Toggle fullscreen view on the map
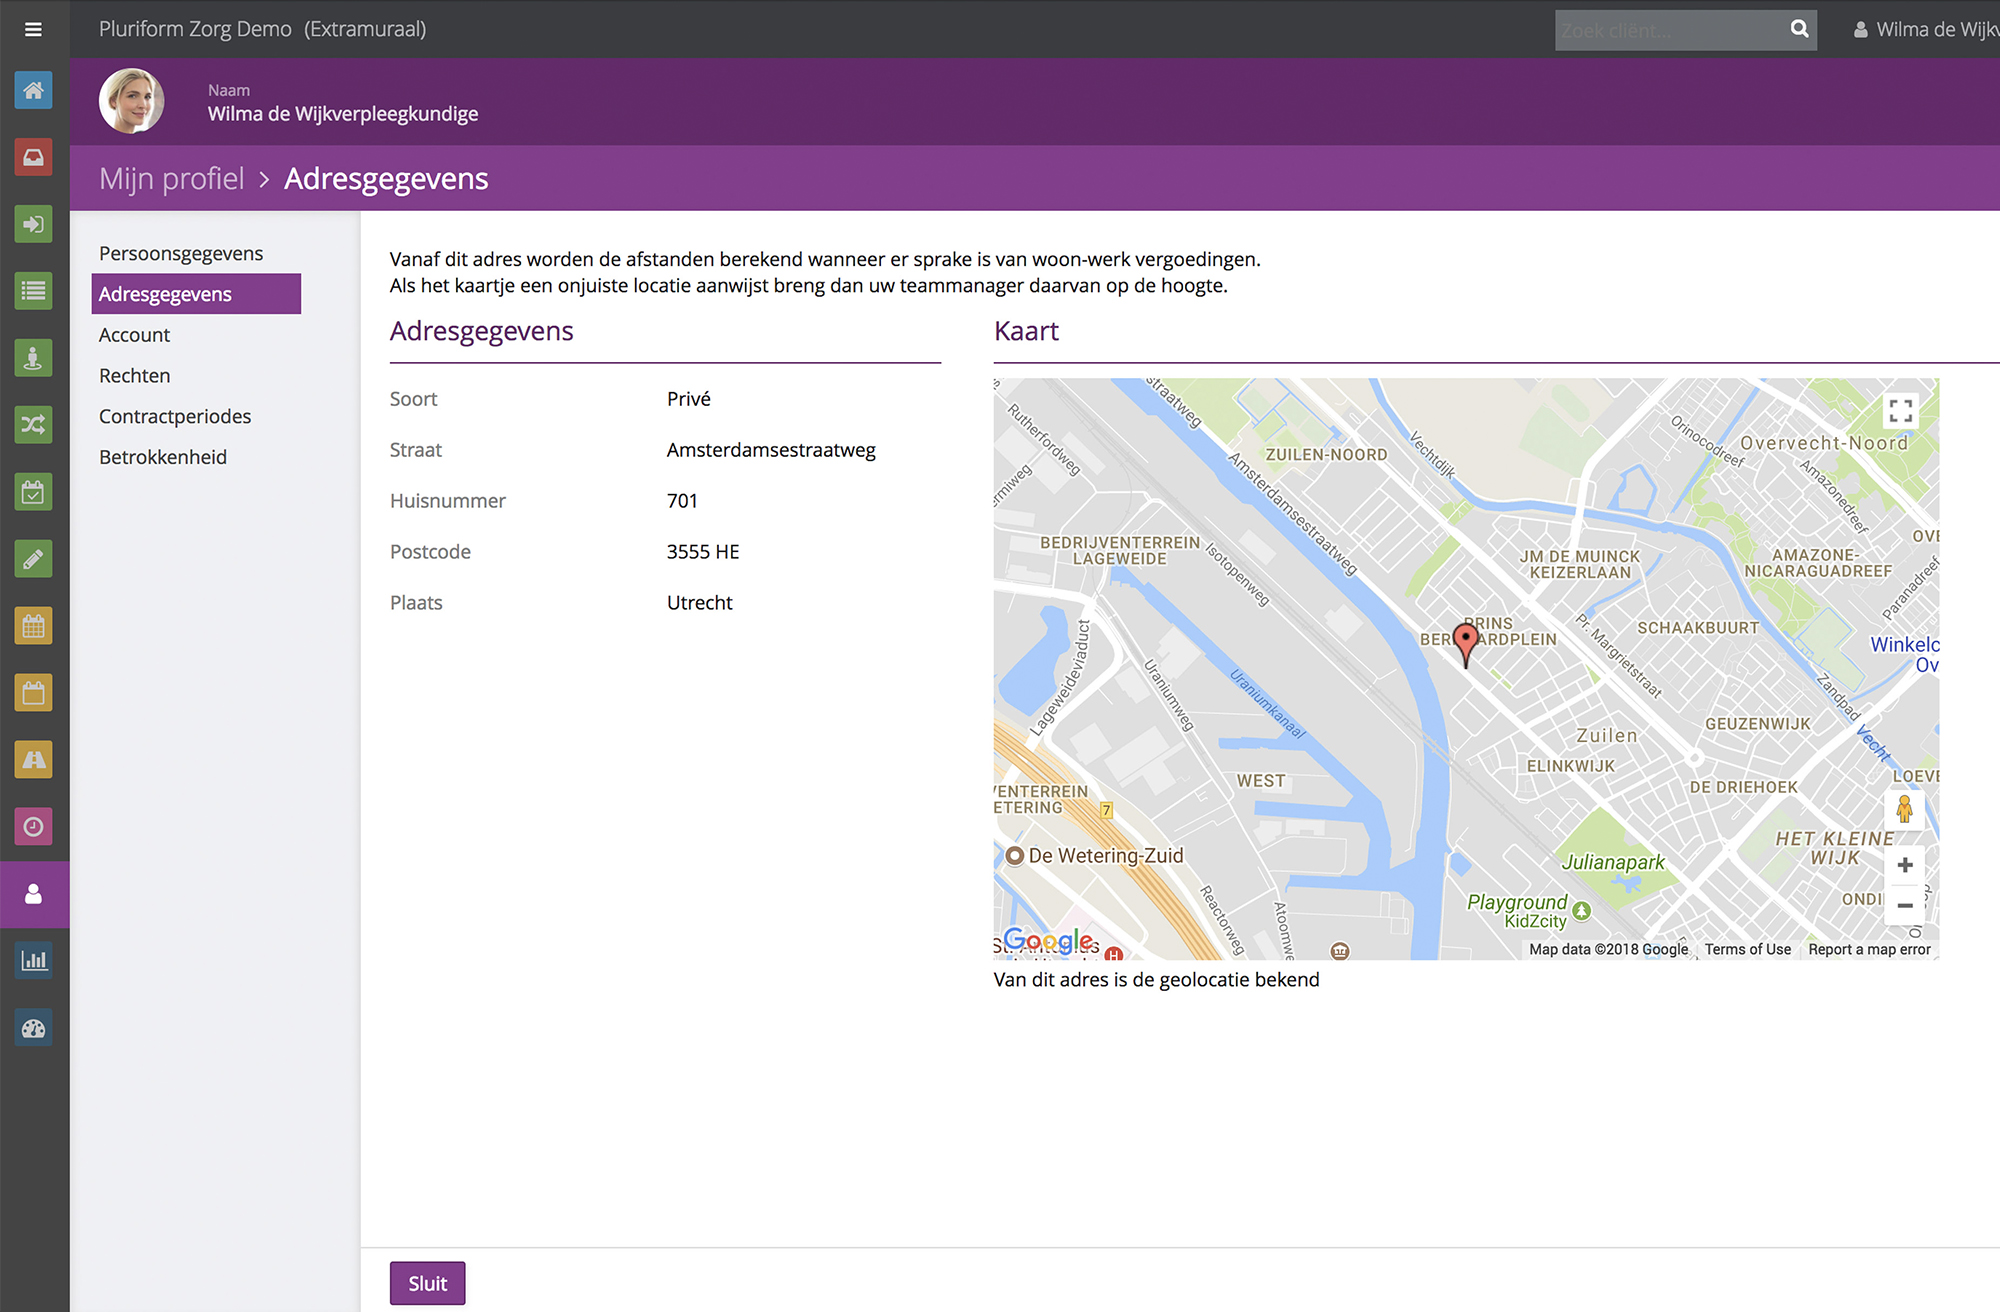The height and width of the screenshot is (1312, 2000). [1900, 411]
